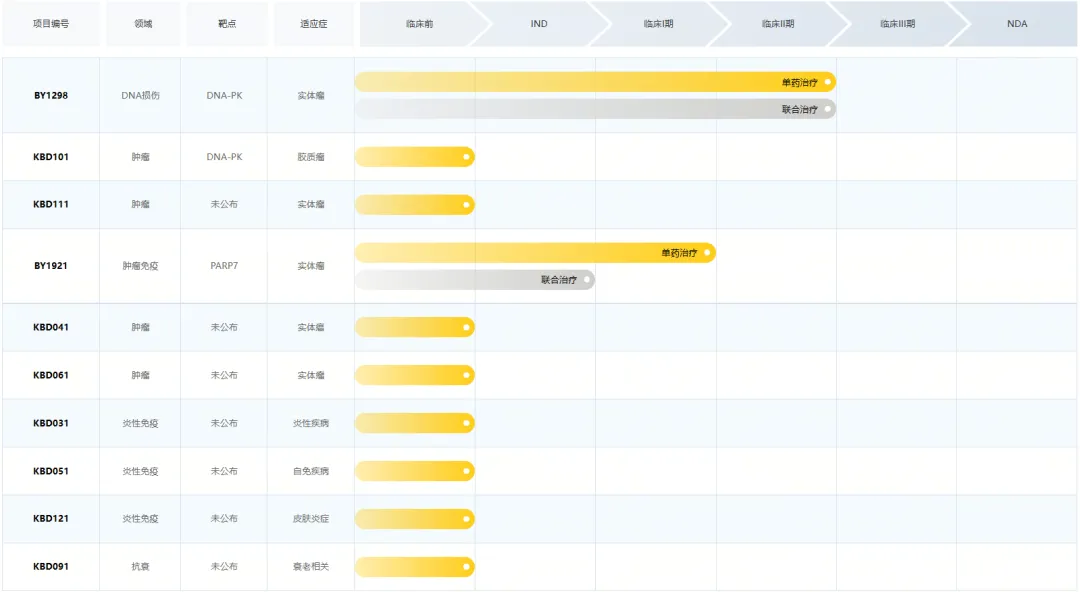Switch to the 临床I期 stage header
The image size is (1080, 592).
658,24
